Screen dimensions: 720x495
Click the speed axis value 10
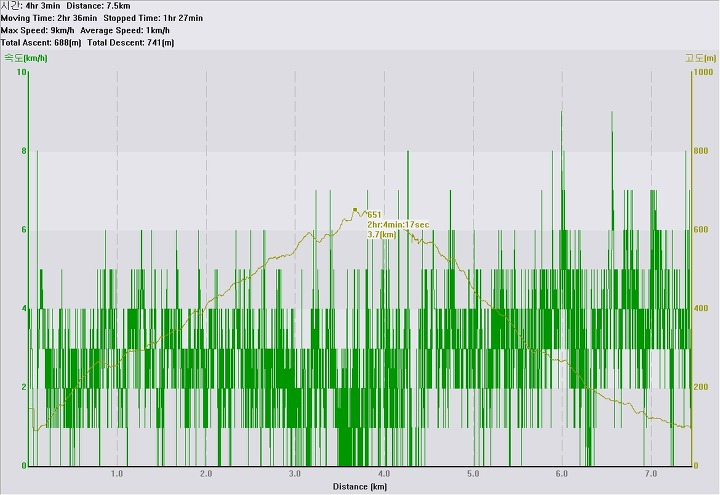(21, 72)
